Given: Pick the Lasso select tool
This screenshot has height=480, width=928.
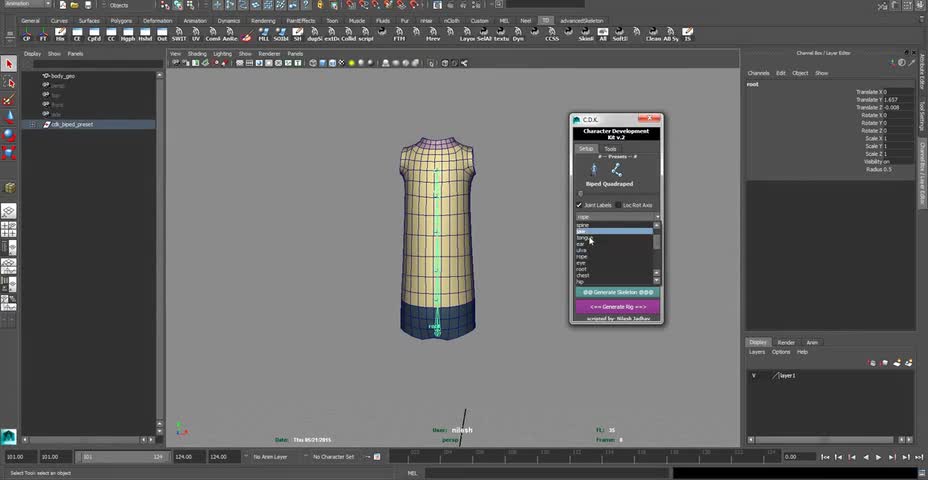Looking at the screenshot, I should point(9,82).
